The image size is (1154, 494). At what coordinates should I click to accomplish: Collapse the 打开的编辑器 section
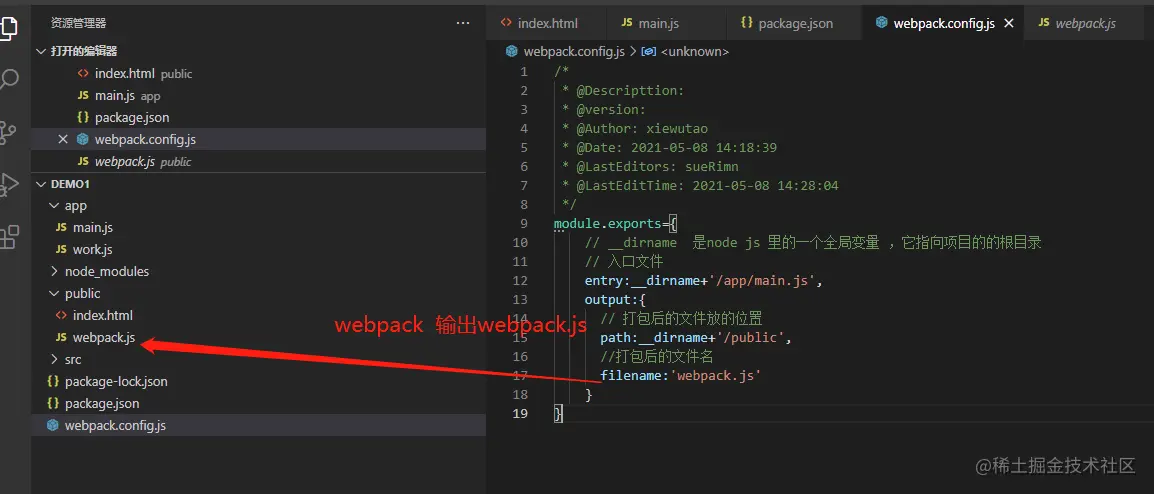84,51
